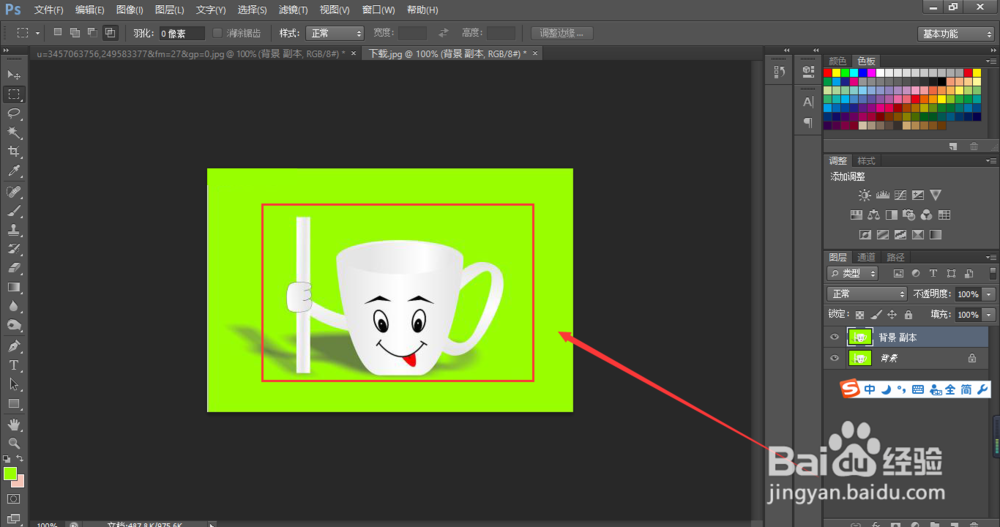Switch to the 颜色 color tab
Screen dimensions: 1000x527
[837, 61]
